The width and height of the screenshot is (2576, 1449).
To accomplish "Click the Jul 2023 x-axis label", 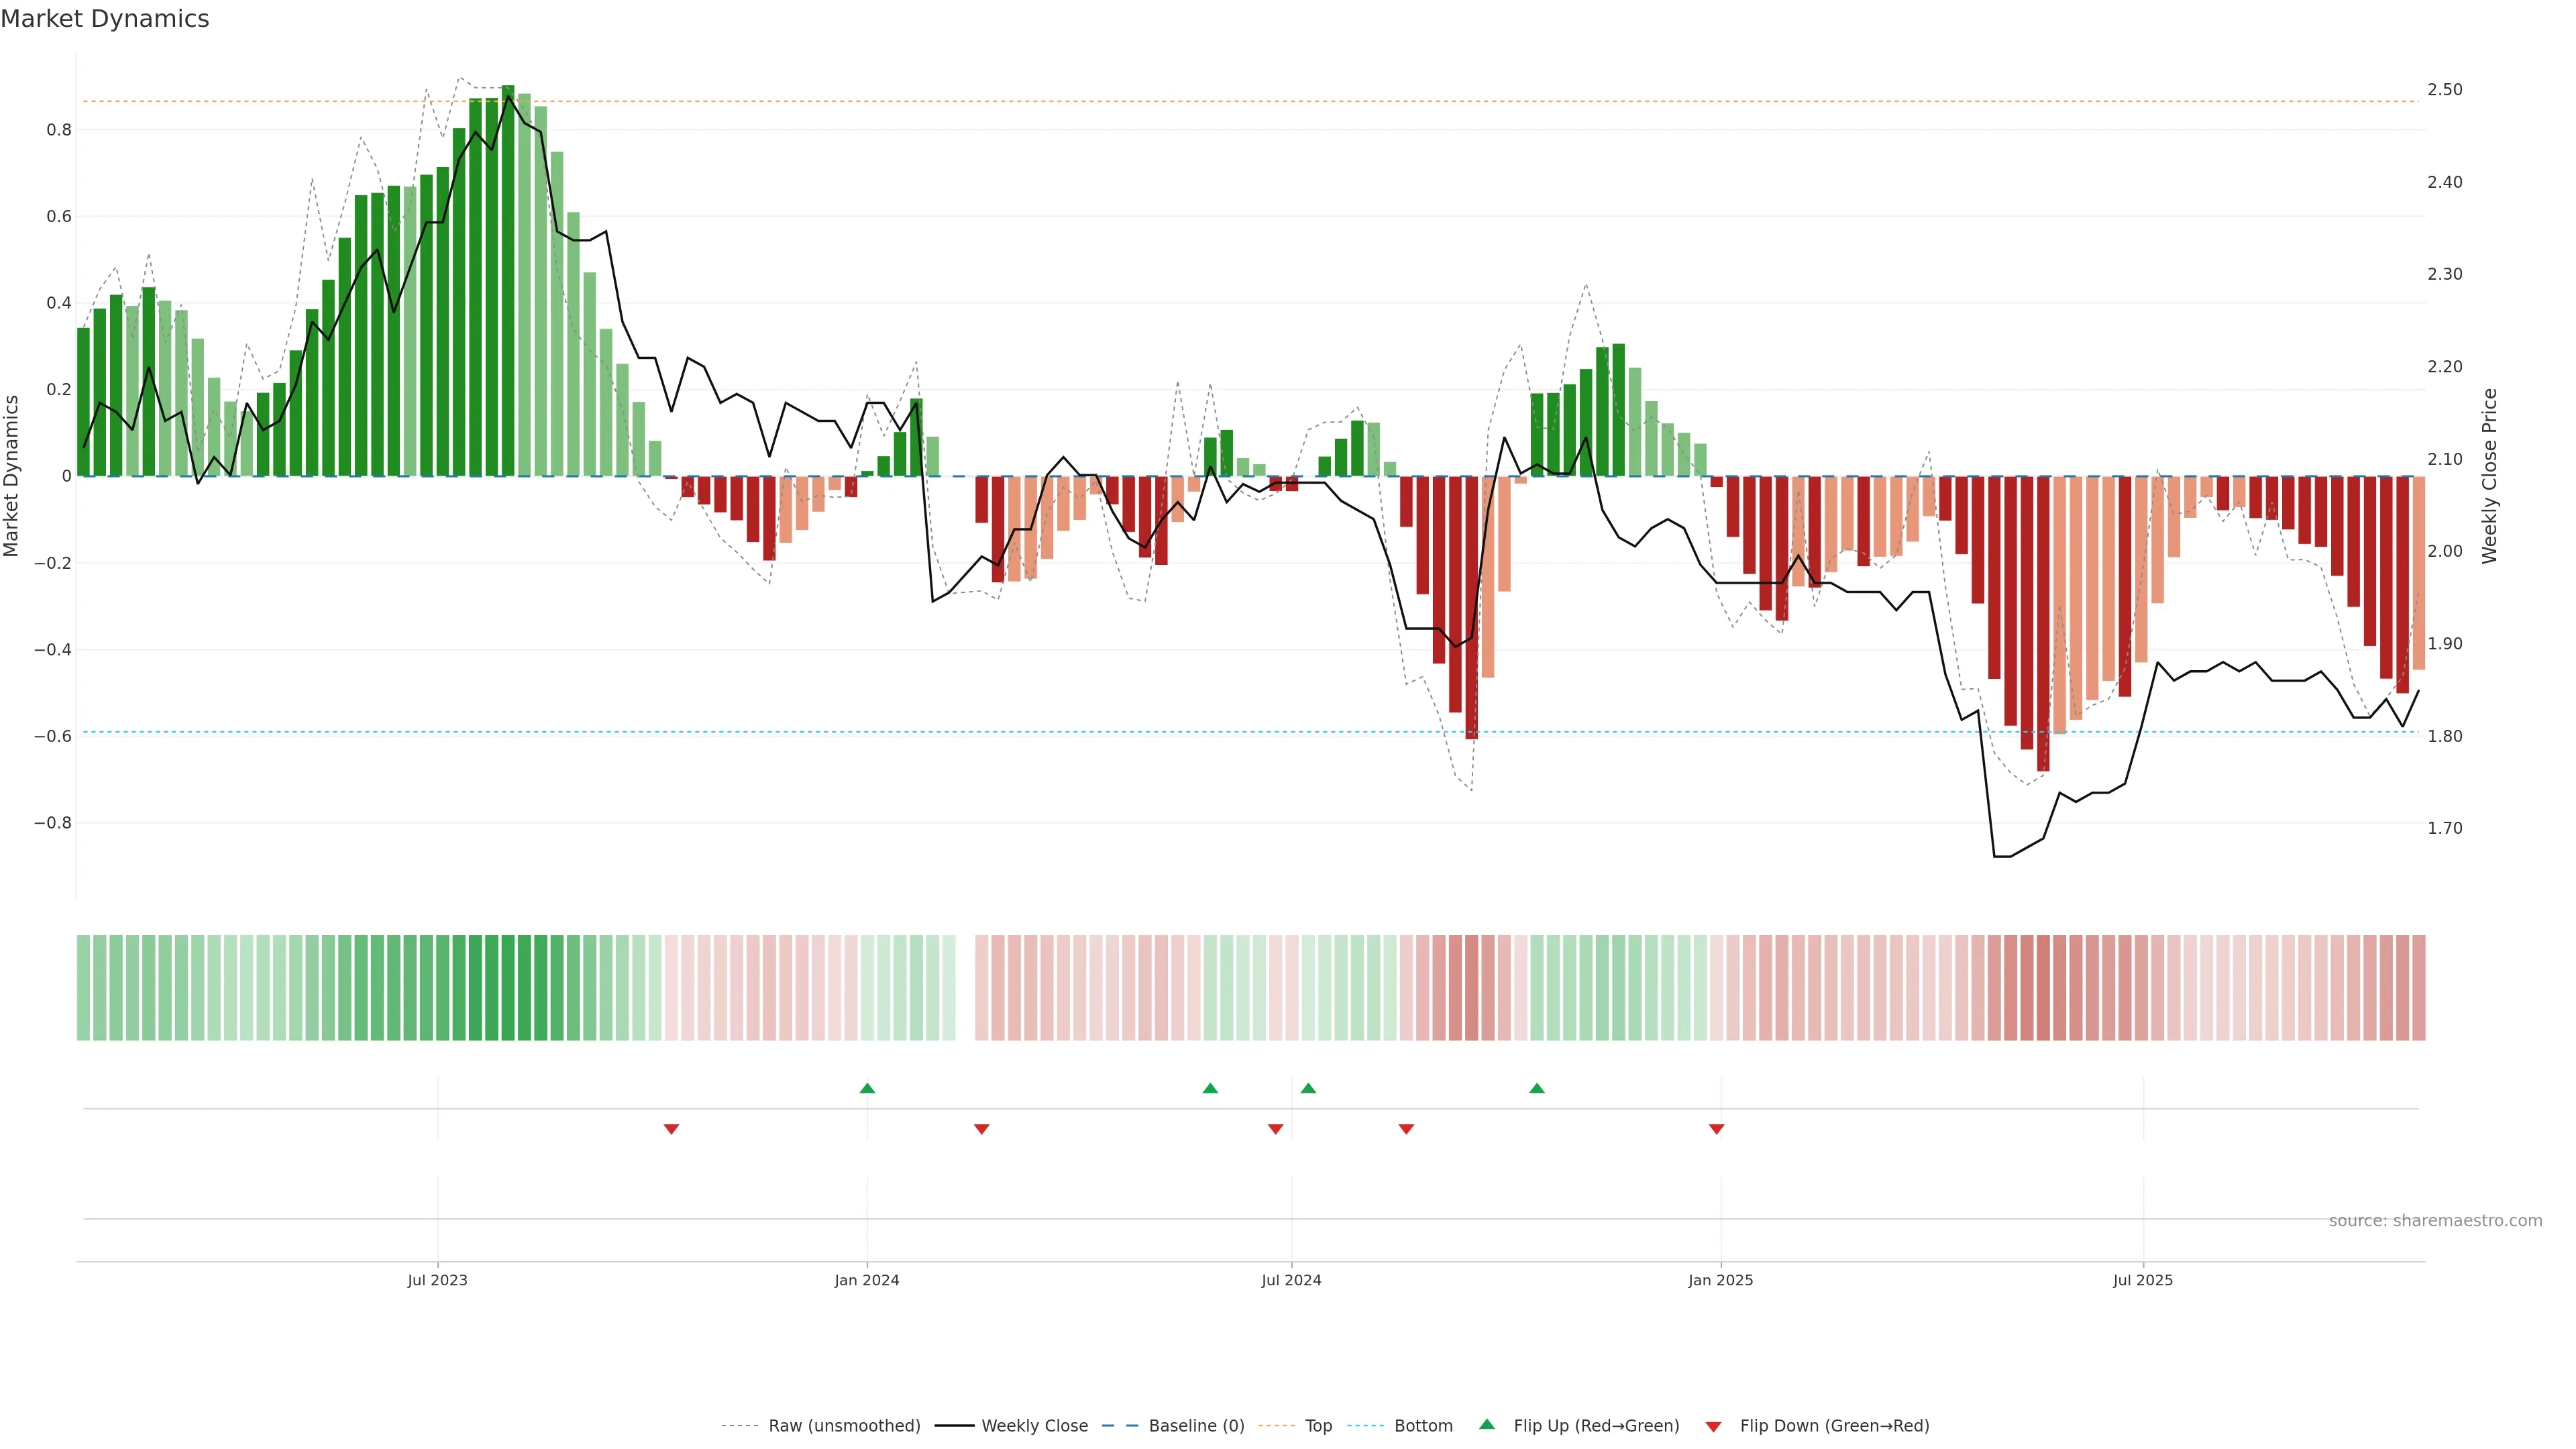I will 437,1280.
